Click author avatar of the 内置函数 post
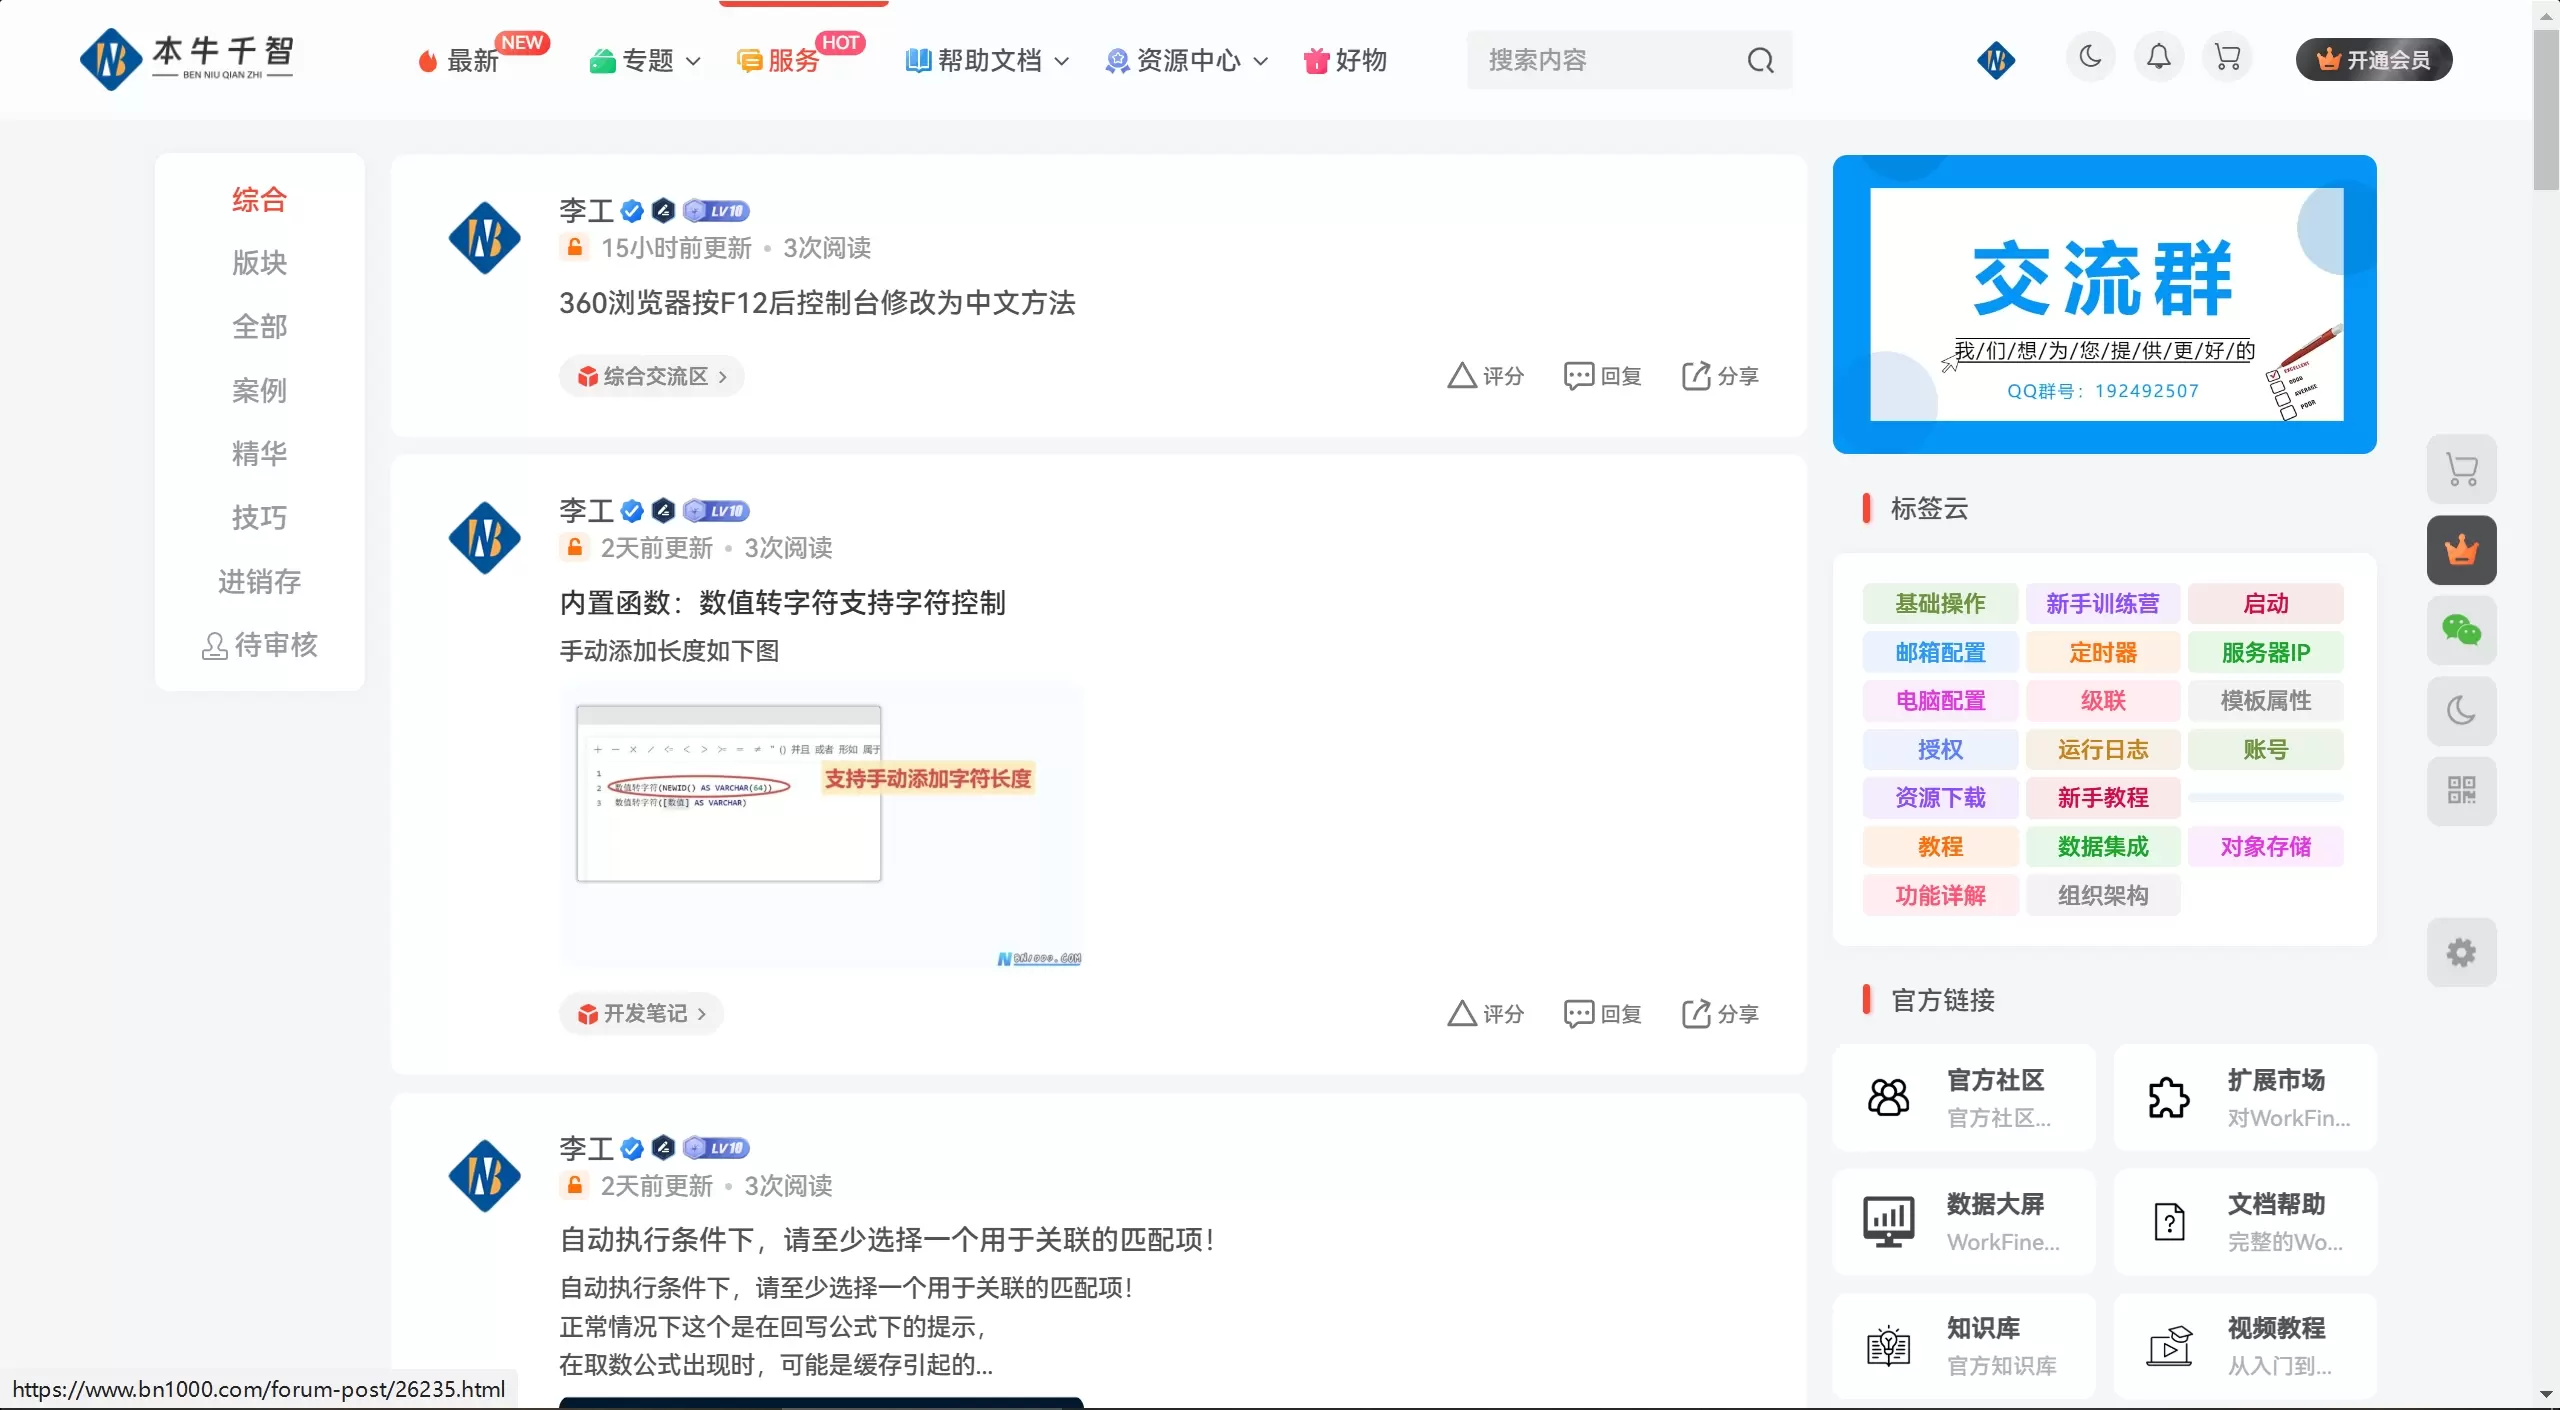Image resolution: width=2560 pixels, height=1410 pixels. coord(485,538)
